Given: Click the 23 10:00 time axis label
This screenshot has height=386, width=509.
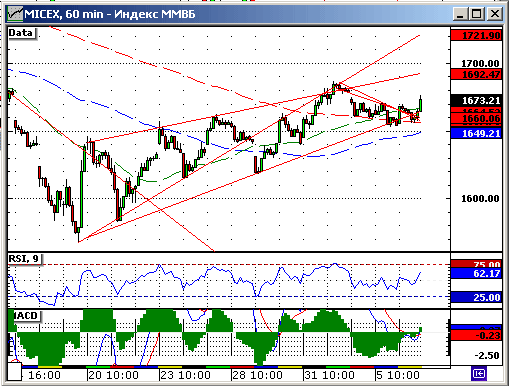Looking at the screenshot, I should tap(185, 375).
